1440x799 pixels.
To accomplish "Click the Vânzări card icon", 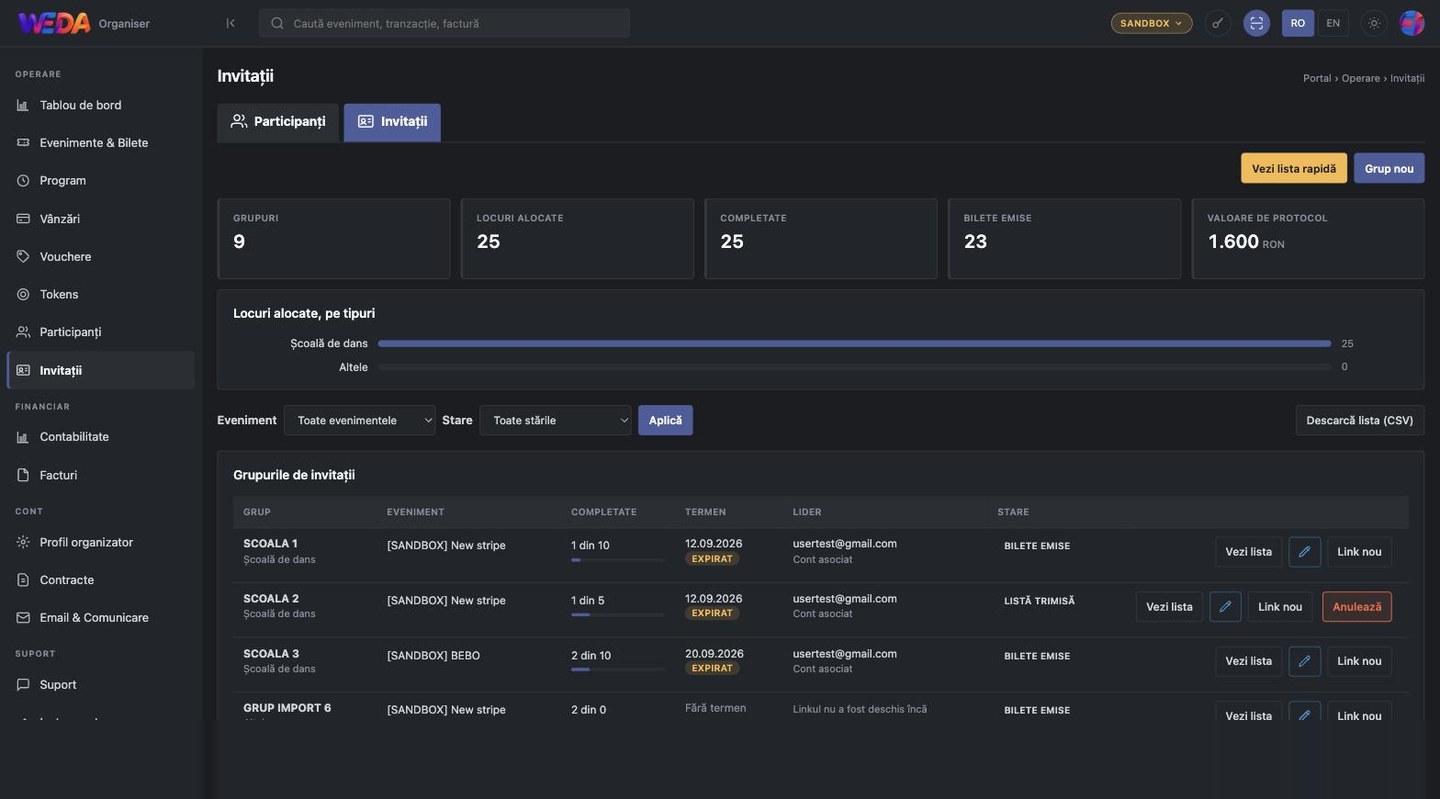I will pos(23,219).
